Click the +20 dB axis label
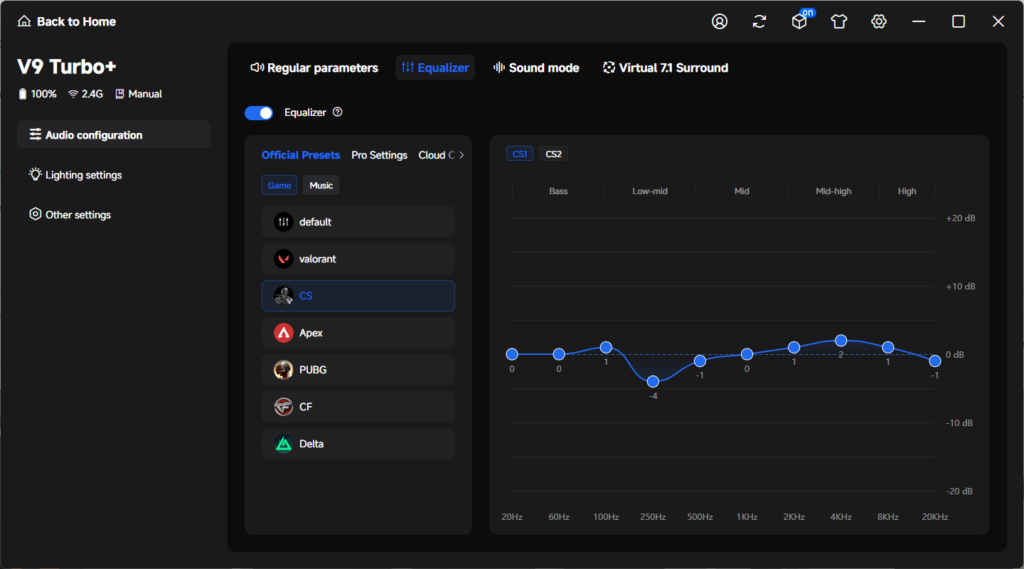Screen dimensions: 1024x569 [961, 218]
